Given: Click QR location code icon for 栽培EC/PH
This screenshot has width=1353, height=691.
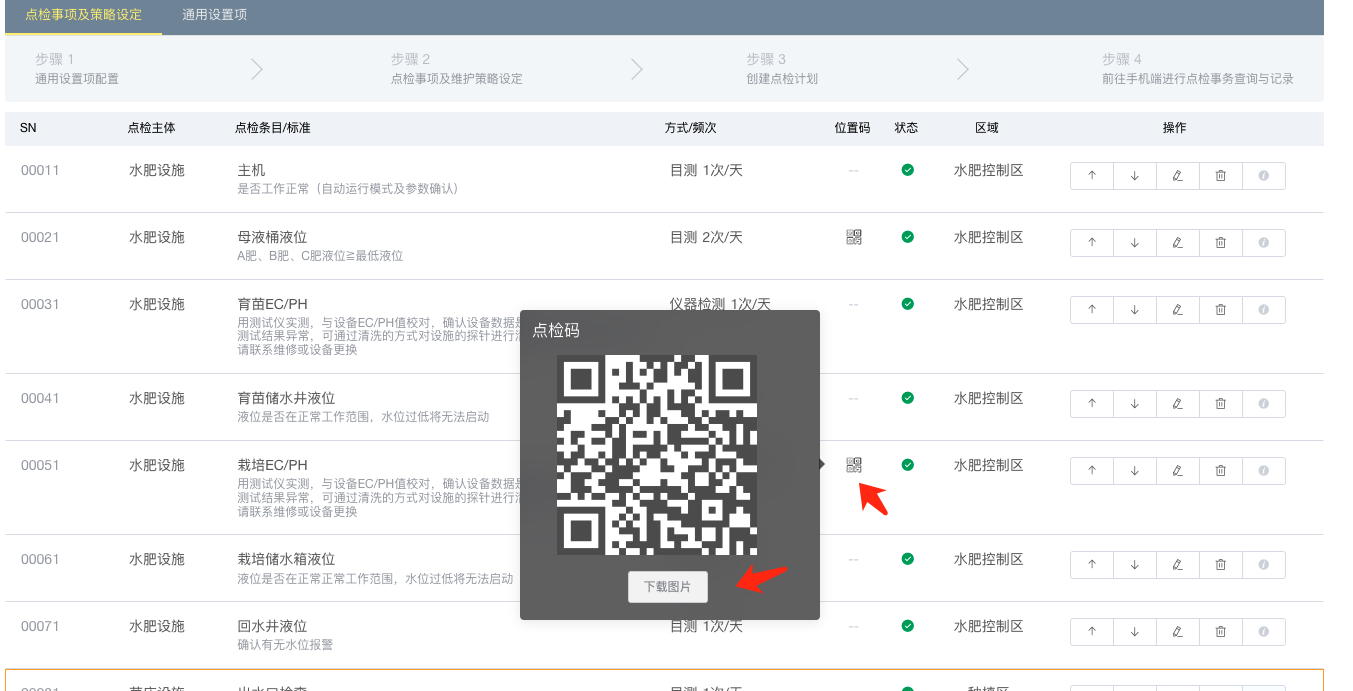Looking at the screenshot, I should tap(853, 465).
